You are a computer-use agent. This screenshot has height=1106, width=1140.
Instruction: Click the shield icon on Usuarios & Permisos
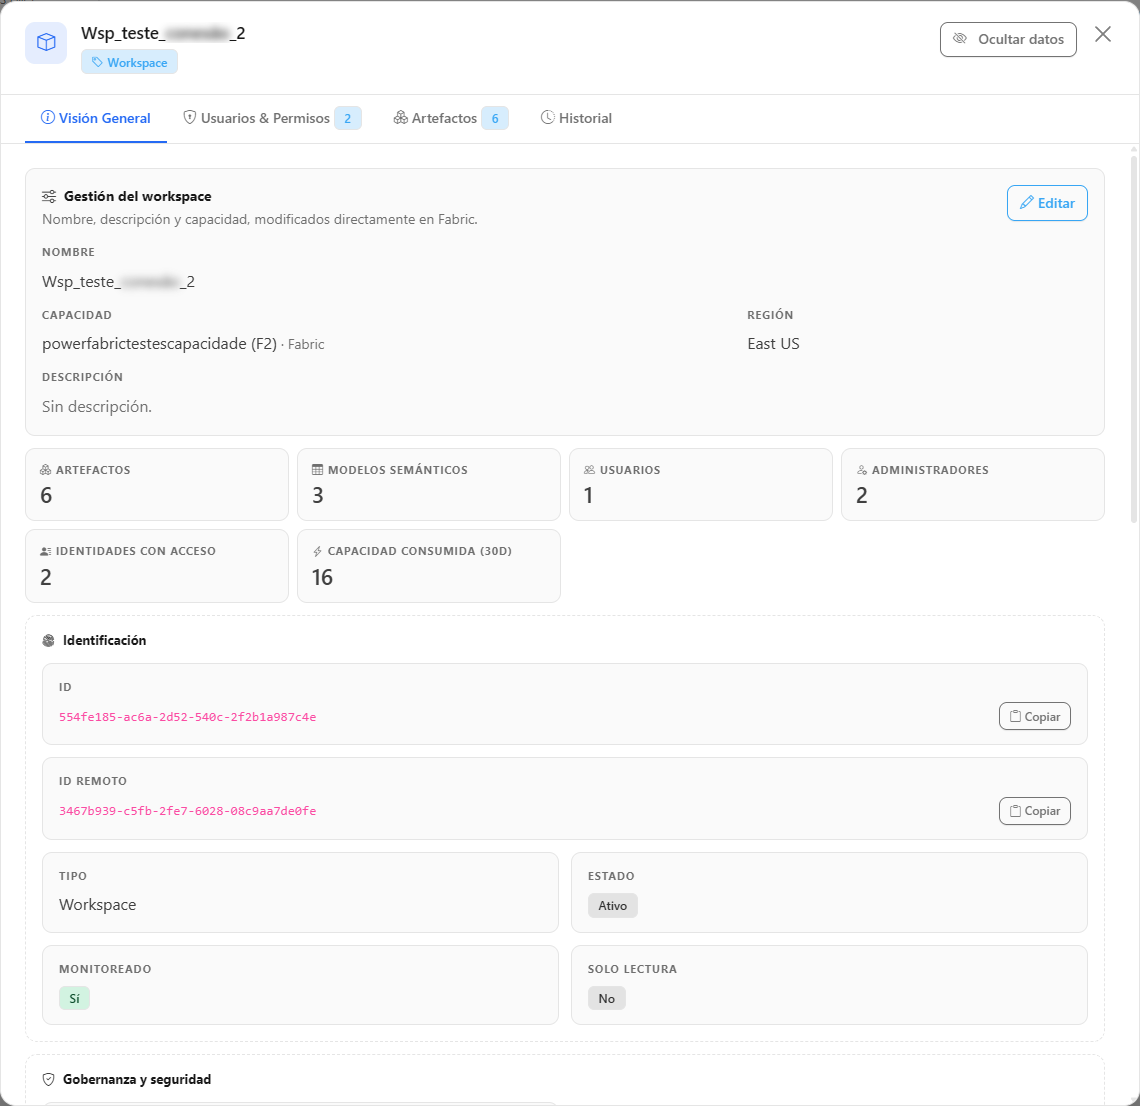pos(190,117)
